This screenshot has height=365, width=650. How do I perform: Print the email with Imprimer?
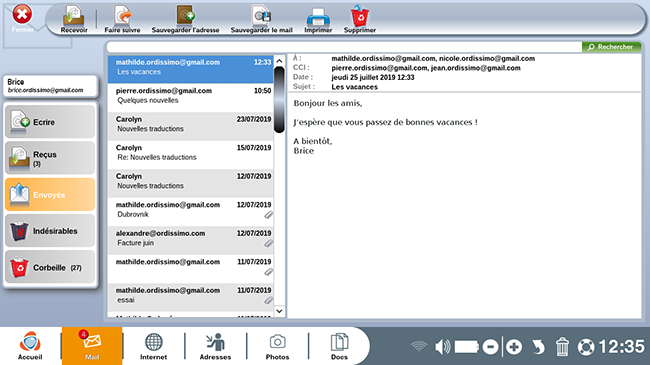[318, 19]
